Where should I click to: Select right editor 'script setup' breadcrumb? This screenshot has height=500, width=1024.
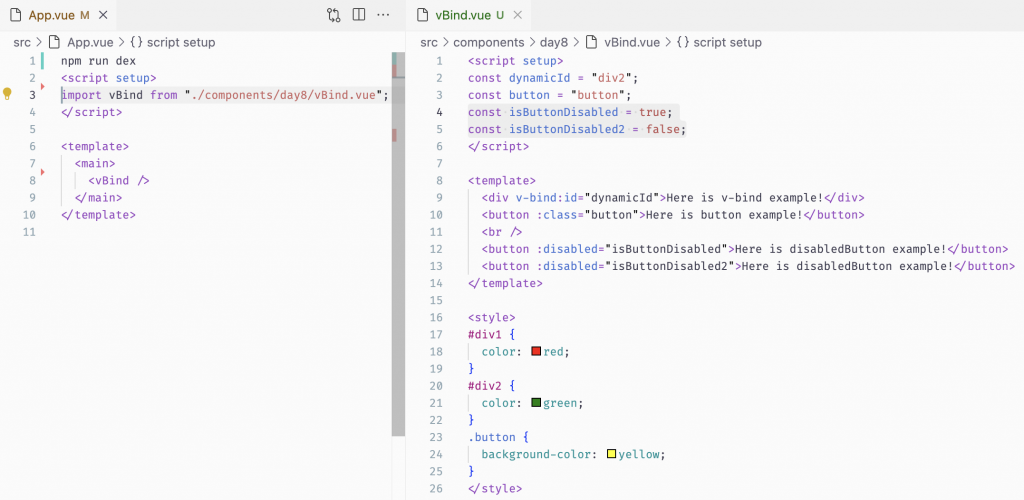(x=728, y=42)
